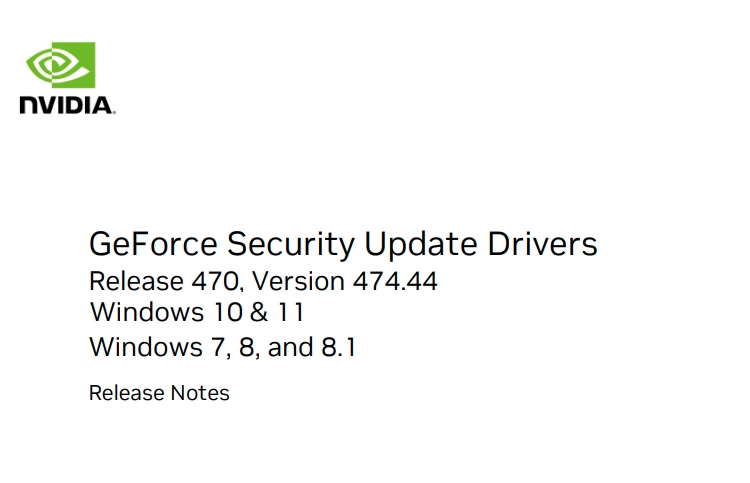Click the number 11 in Windows line
This screenshot has height=483, width=750.
coord(290,312)
